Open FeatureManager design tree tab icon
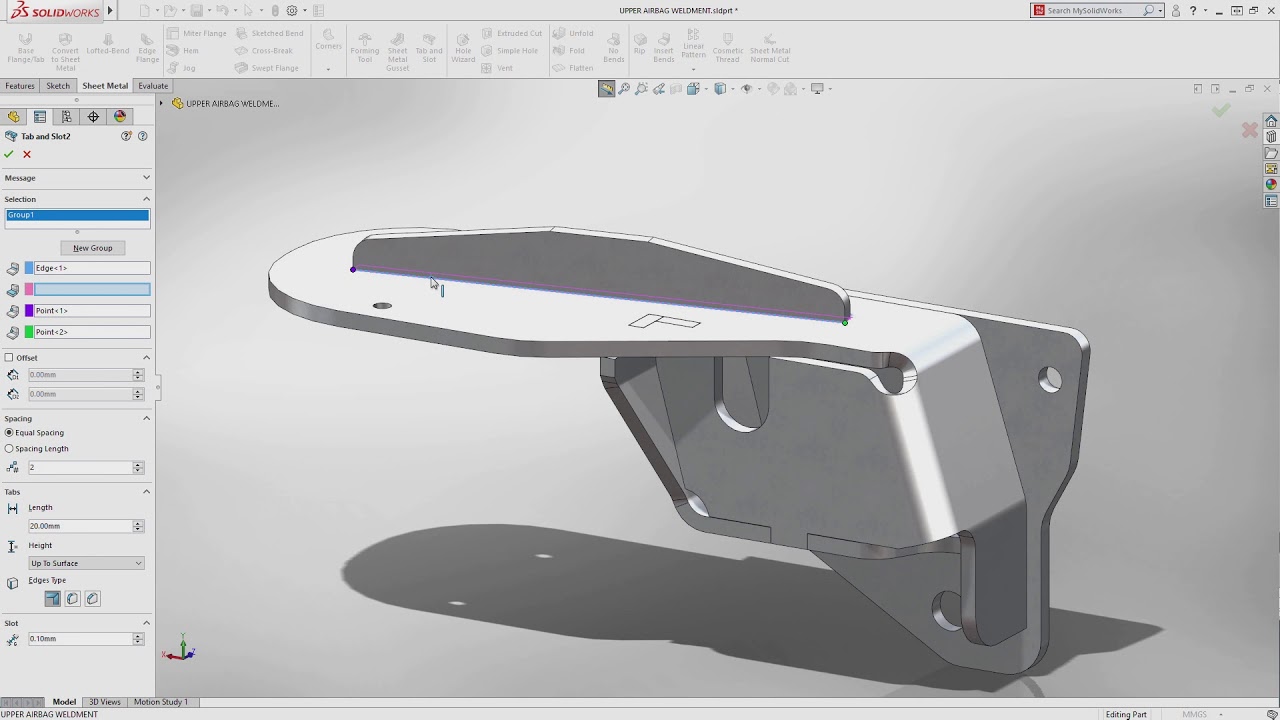Image resolution: width=1280 pixels, height=720 pixels. tap(14, 117)
